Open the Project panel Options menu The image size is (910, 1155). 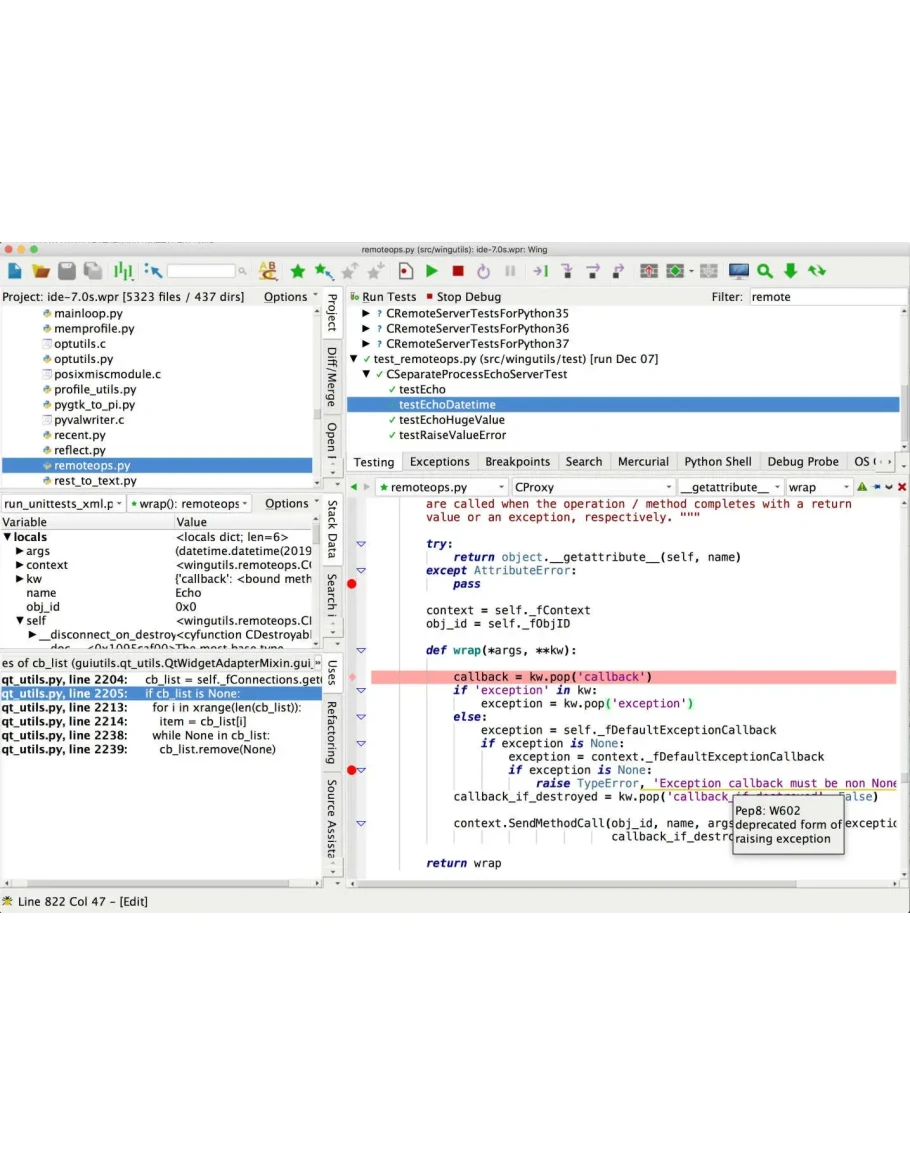point(291,297)
